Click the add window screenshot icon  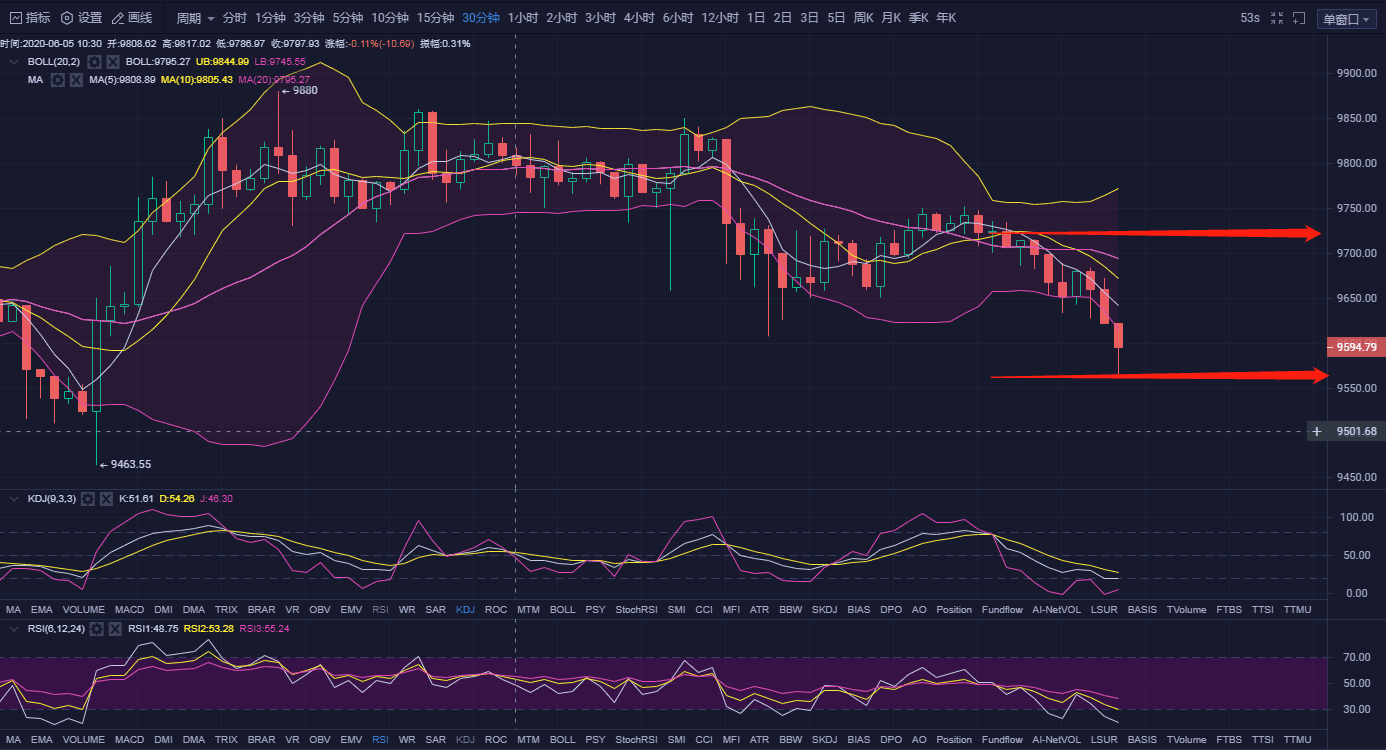click(x=1299, y=18)
